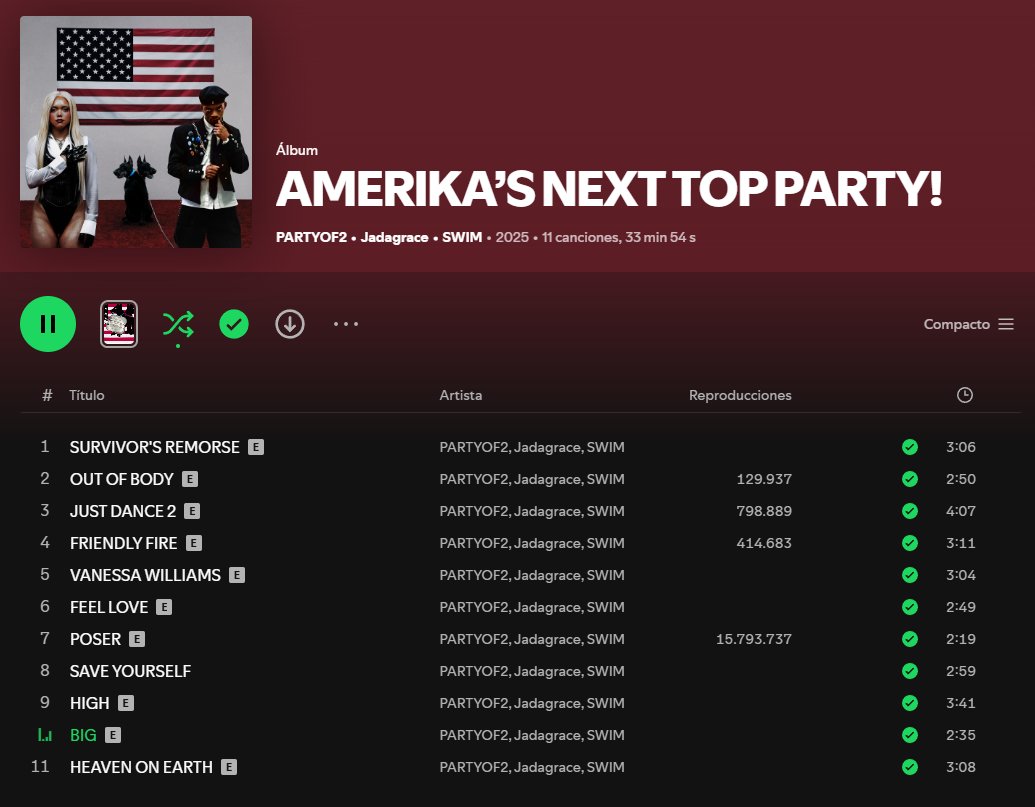Image resolution: width=1035 pixels, height=807 pixels.
Task: Open artist credits in the POSER row
Action: click(x=532, y=639)
